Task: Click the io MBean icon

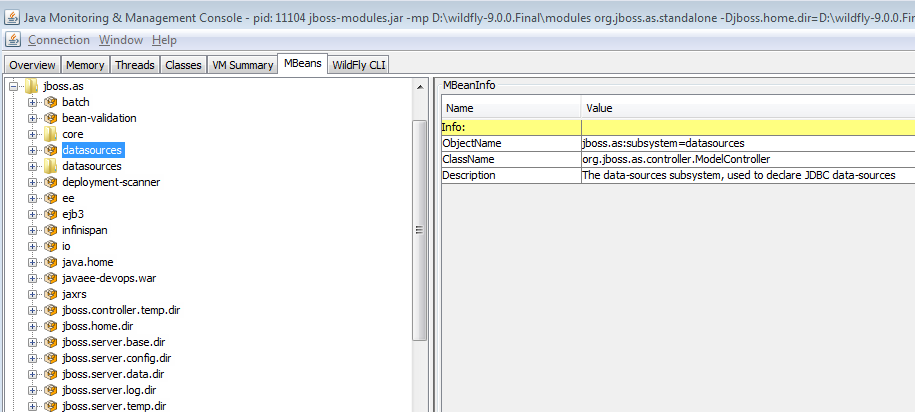Action: [x=51, y=246]
